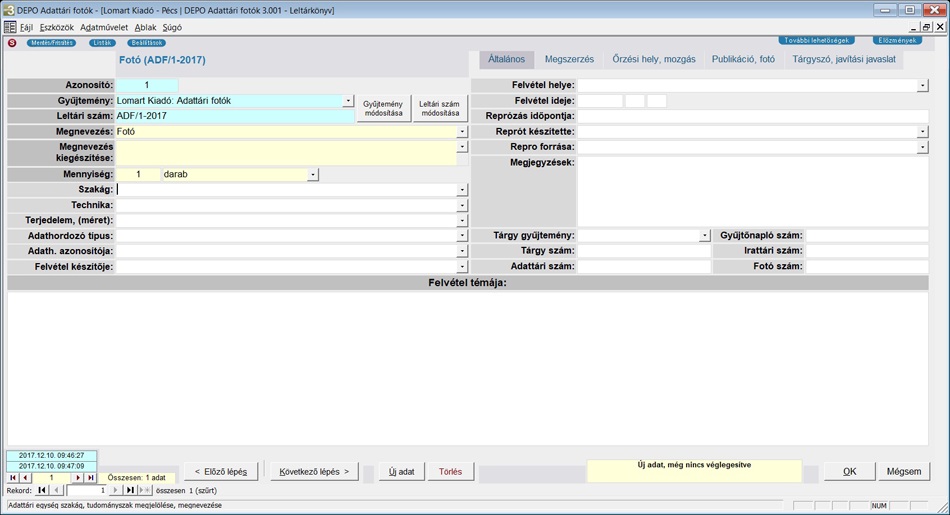This screenshot has height=515, width=950.
Task: Jump to last record with red arrow
Action: [91, 478]
